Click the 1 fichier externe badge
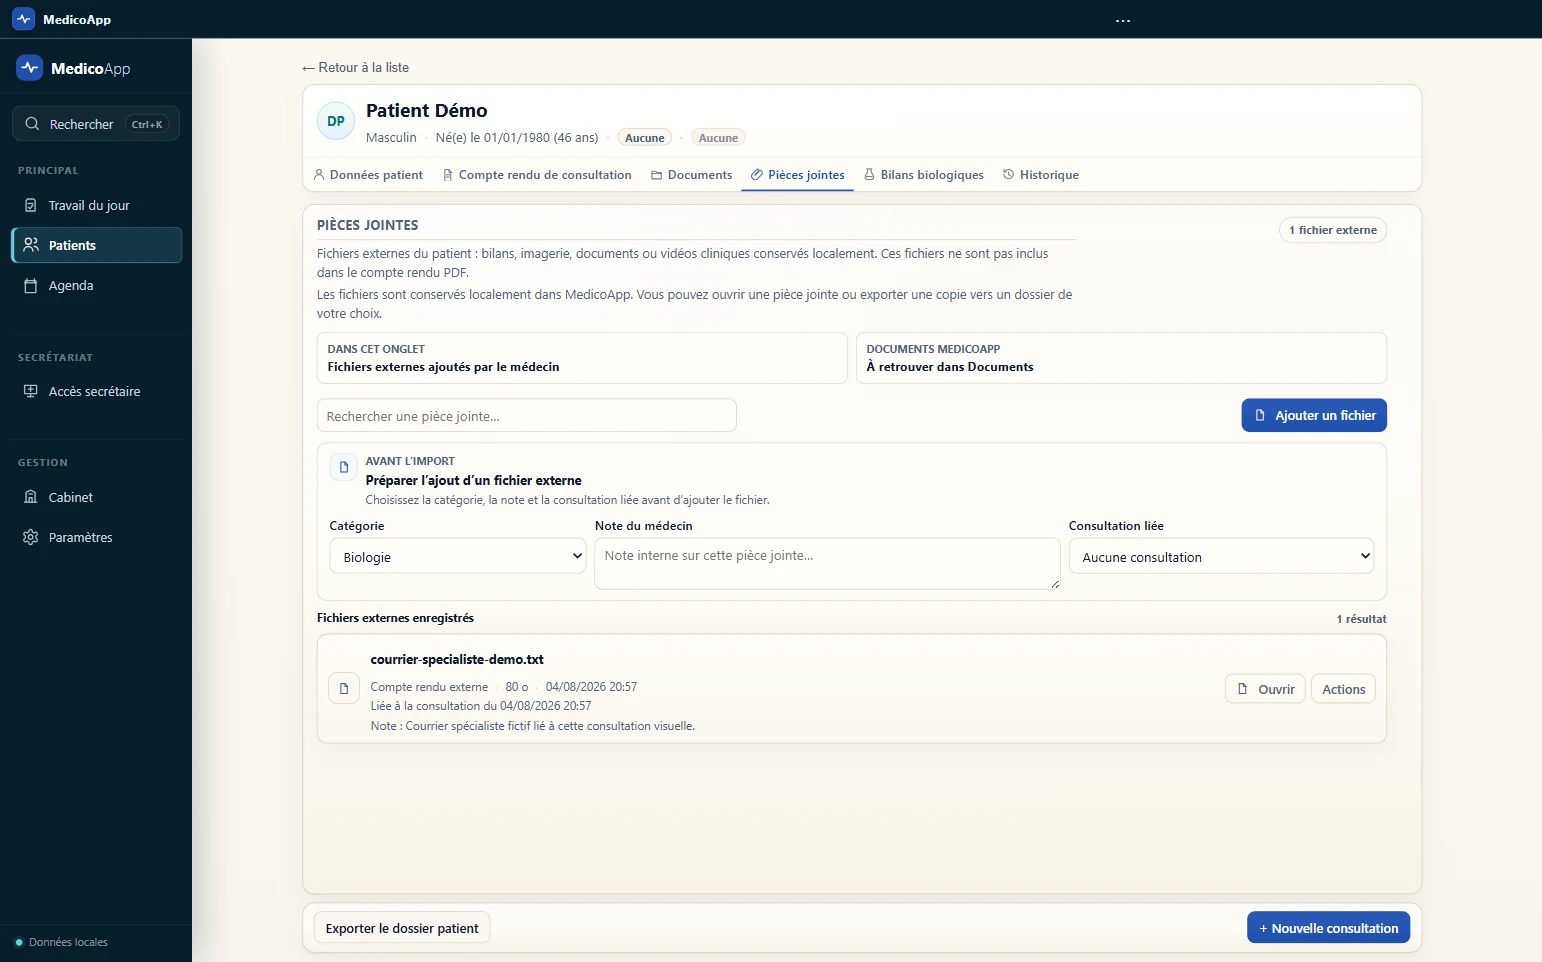The height and width of the screenshot is (962, 1542). coord(1332,230)
